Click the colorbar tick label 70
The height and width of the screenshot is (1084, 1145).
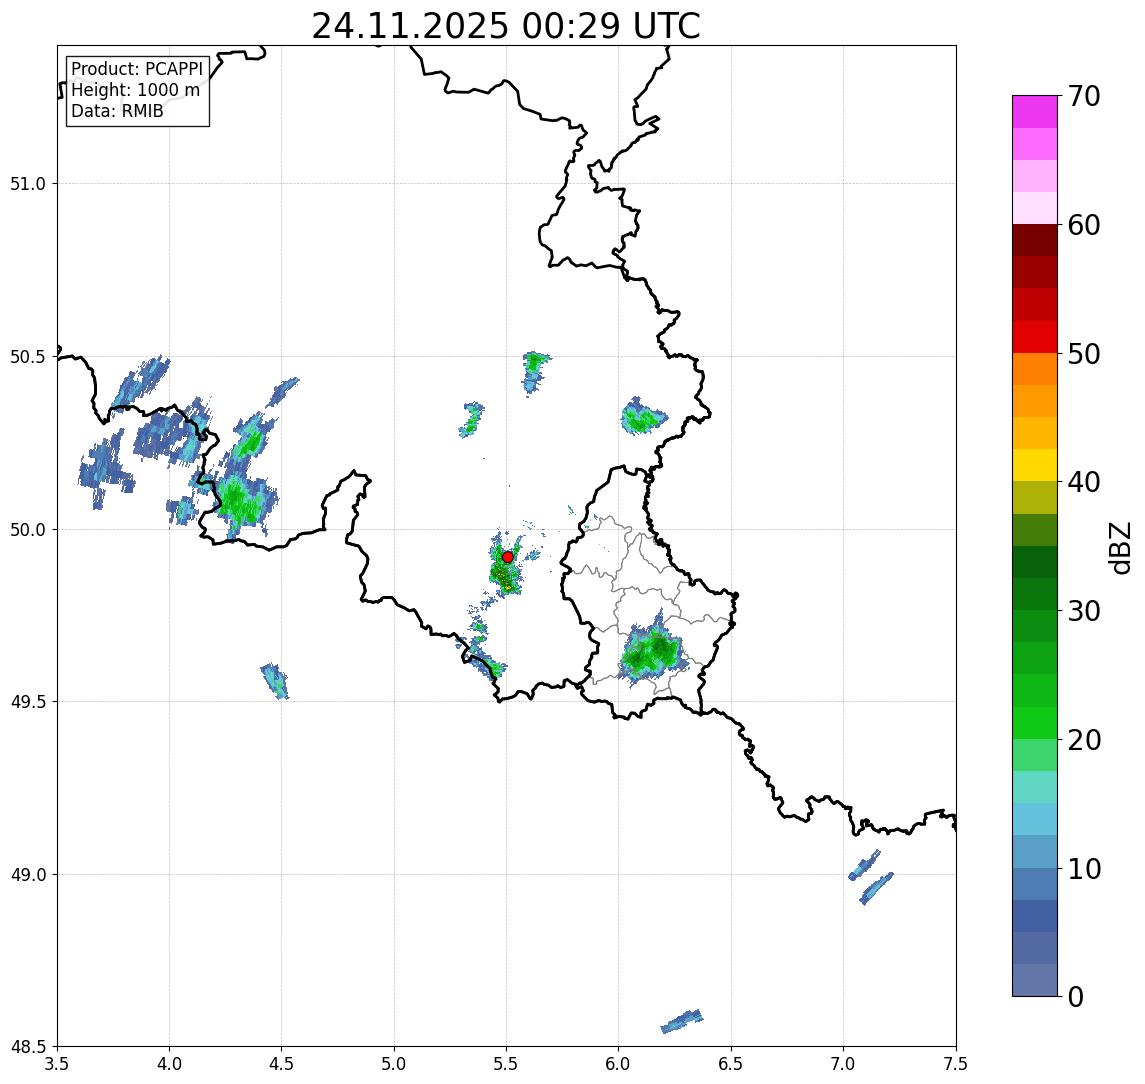[x=1084, y=96]
